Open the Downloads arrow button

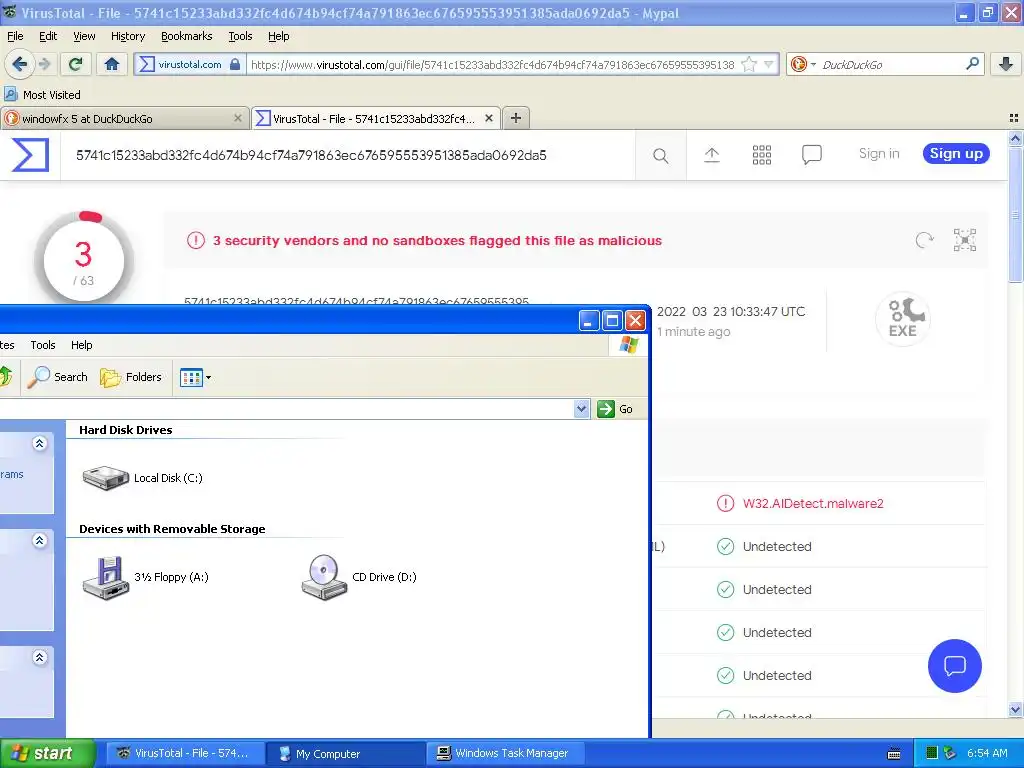pos(1006,64)
